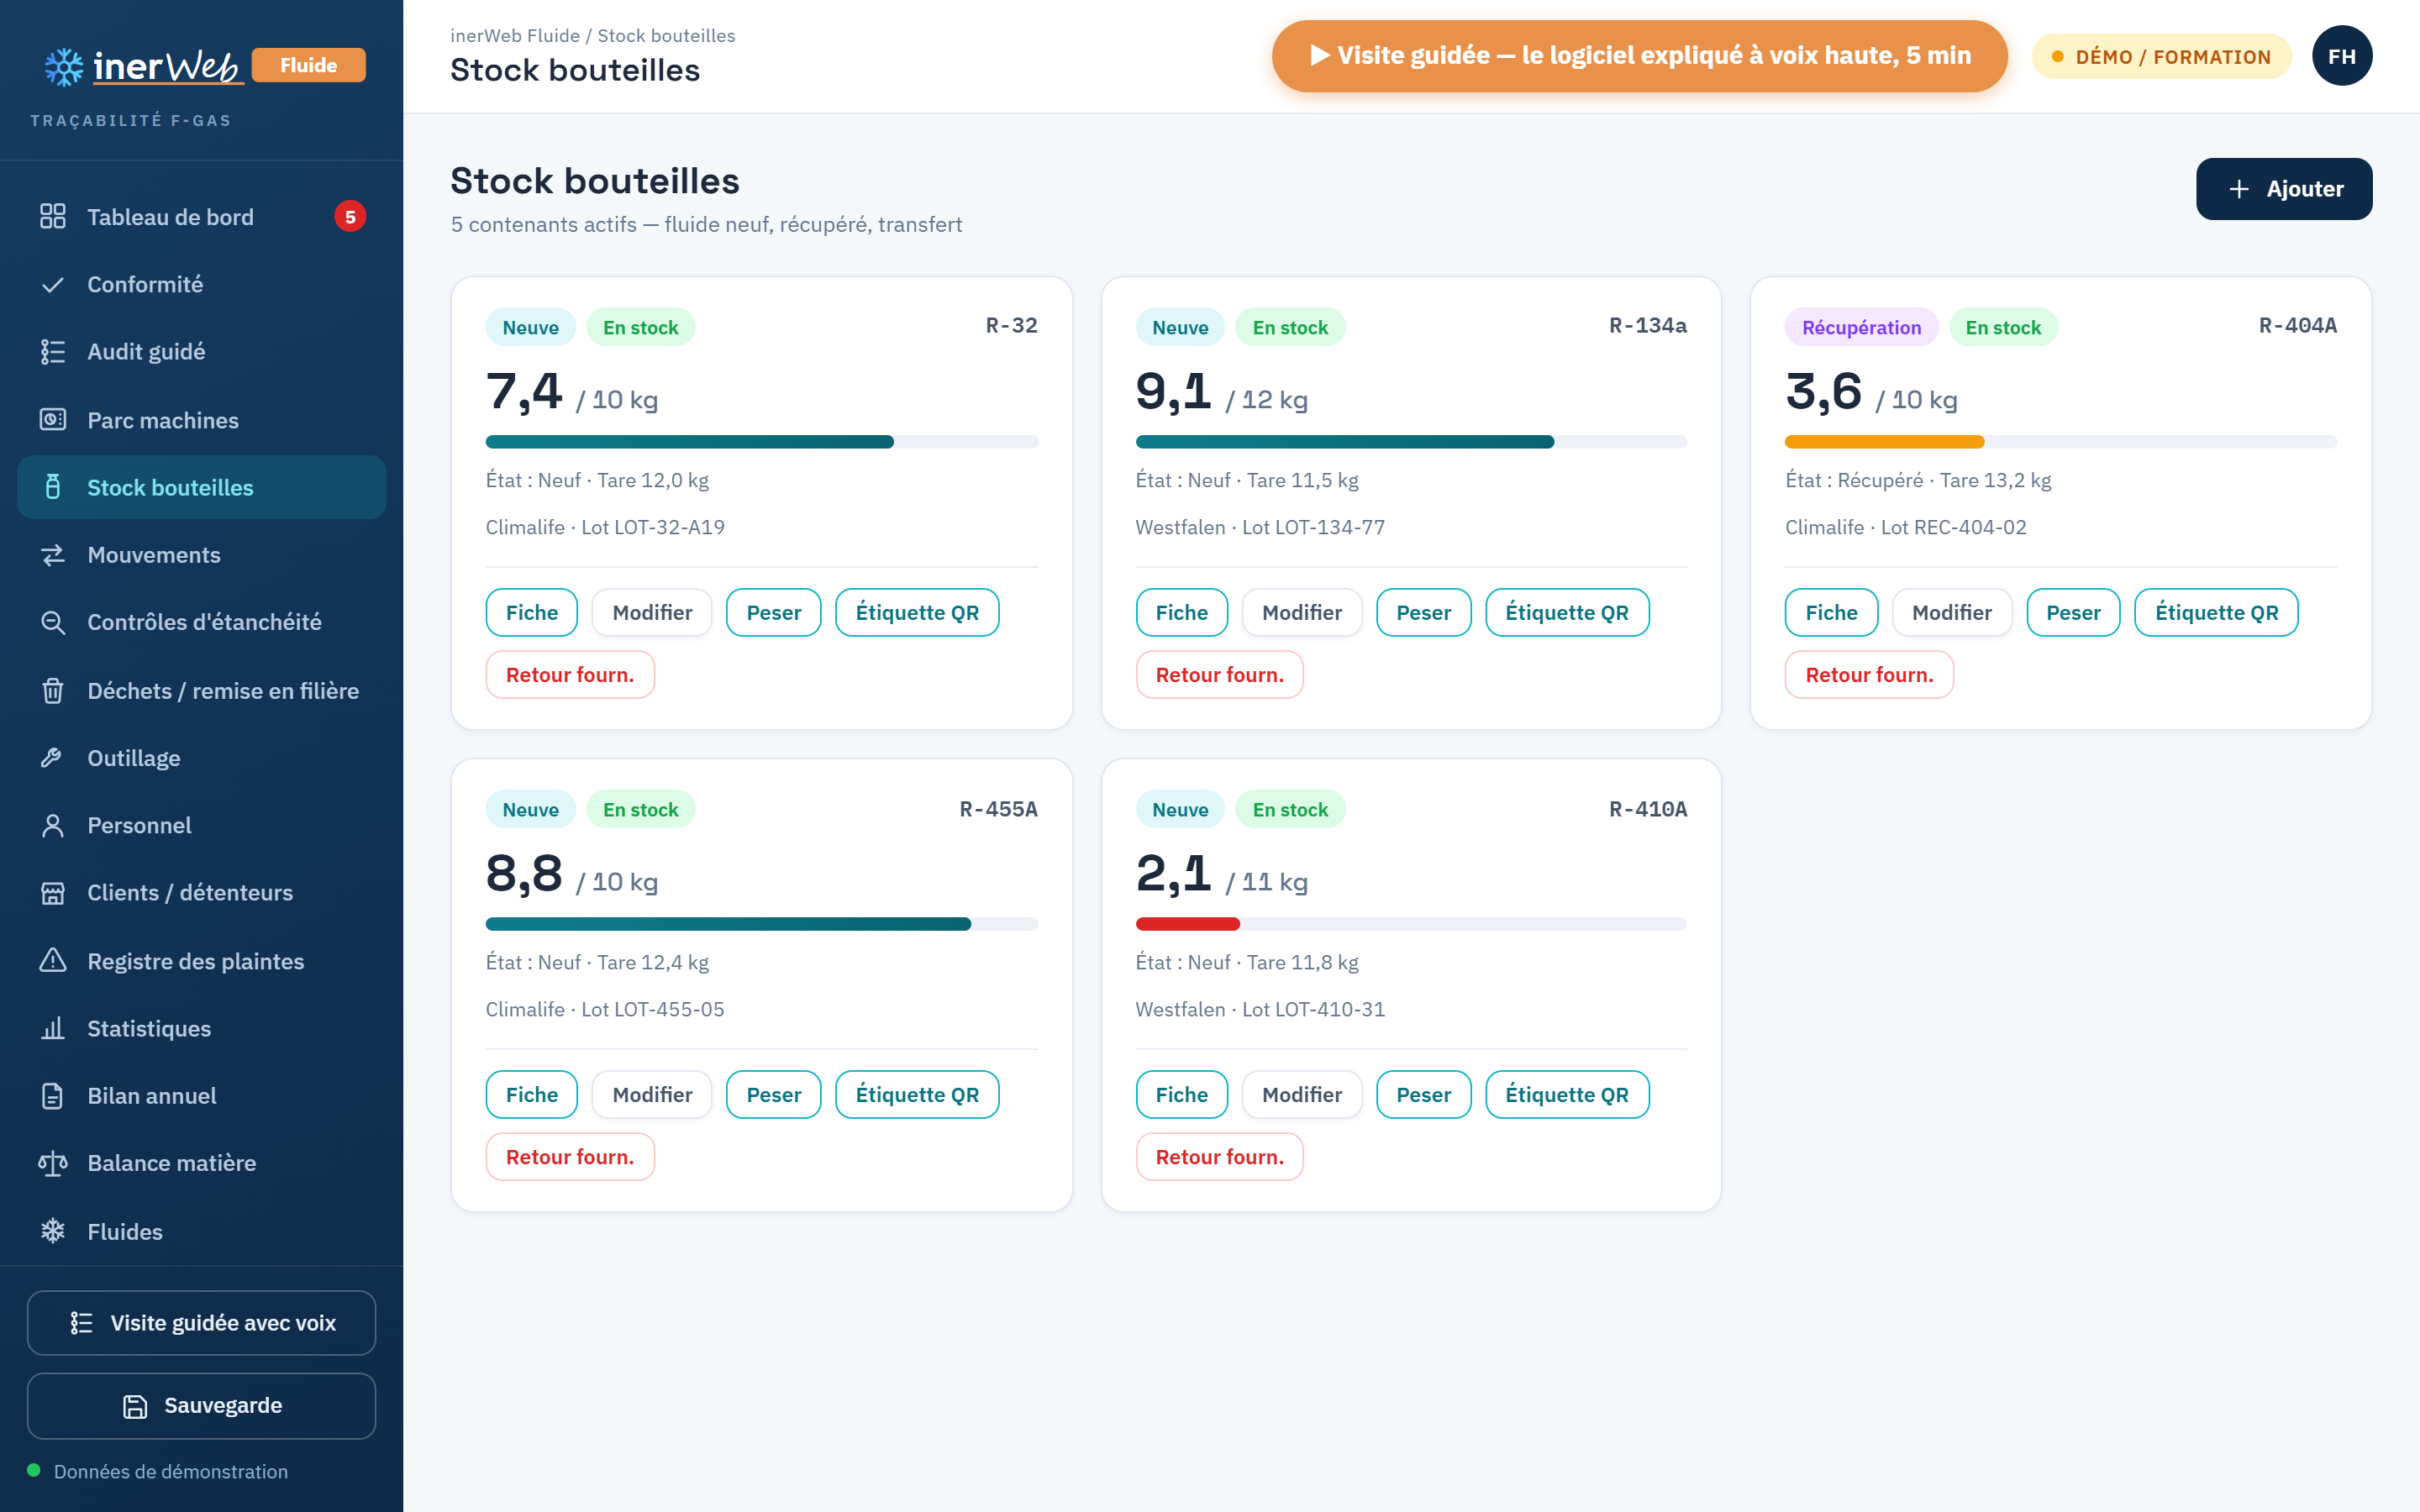The image size is (2420, 1512).
Task: Weigh the R-404A bottle with Peser
Action: [x=2072, y=612]
